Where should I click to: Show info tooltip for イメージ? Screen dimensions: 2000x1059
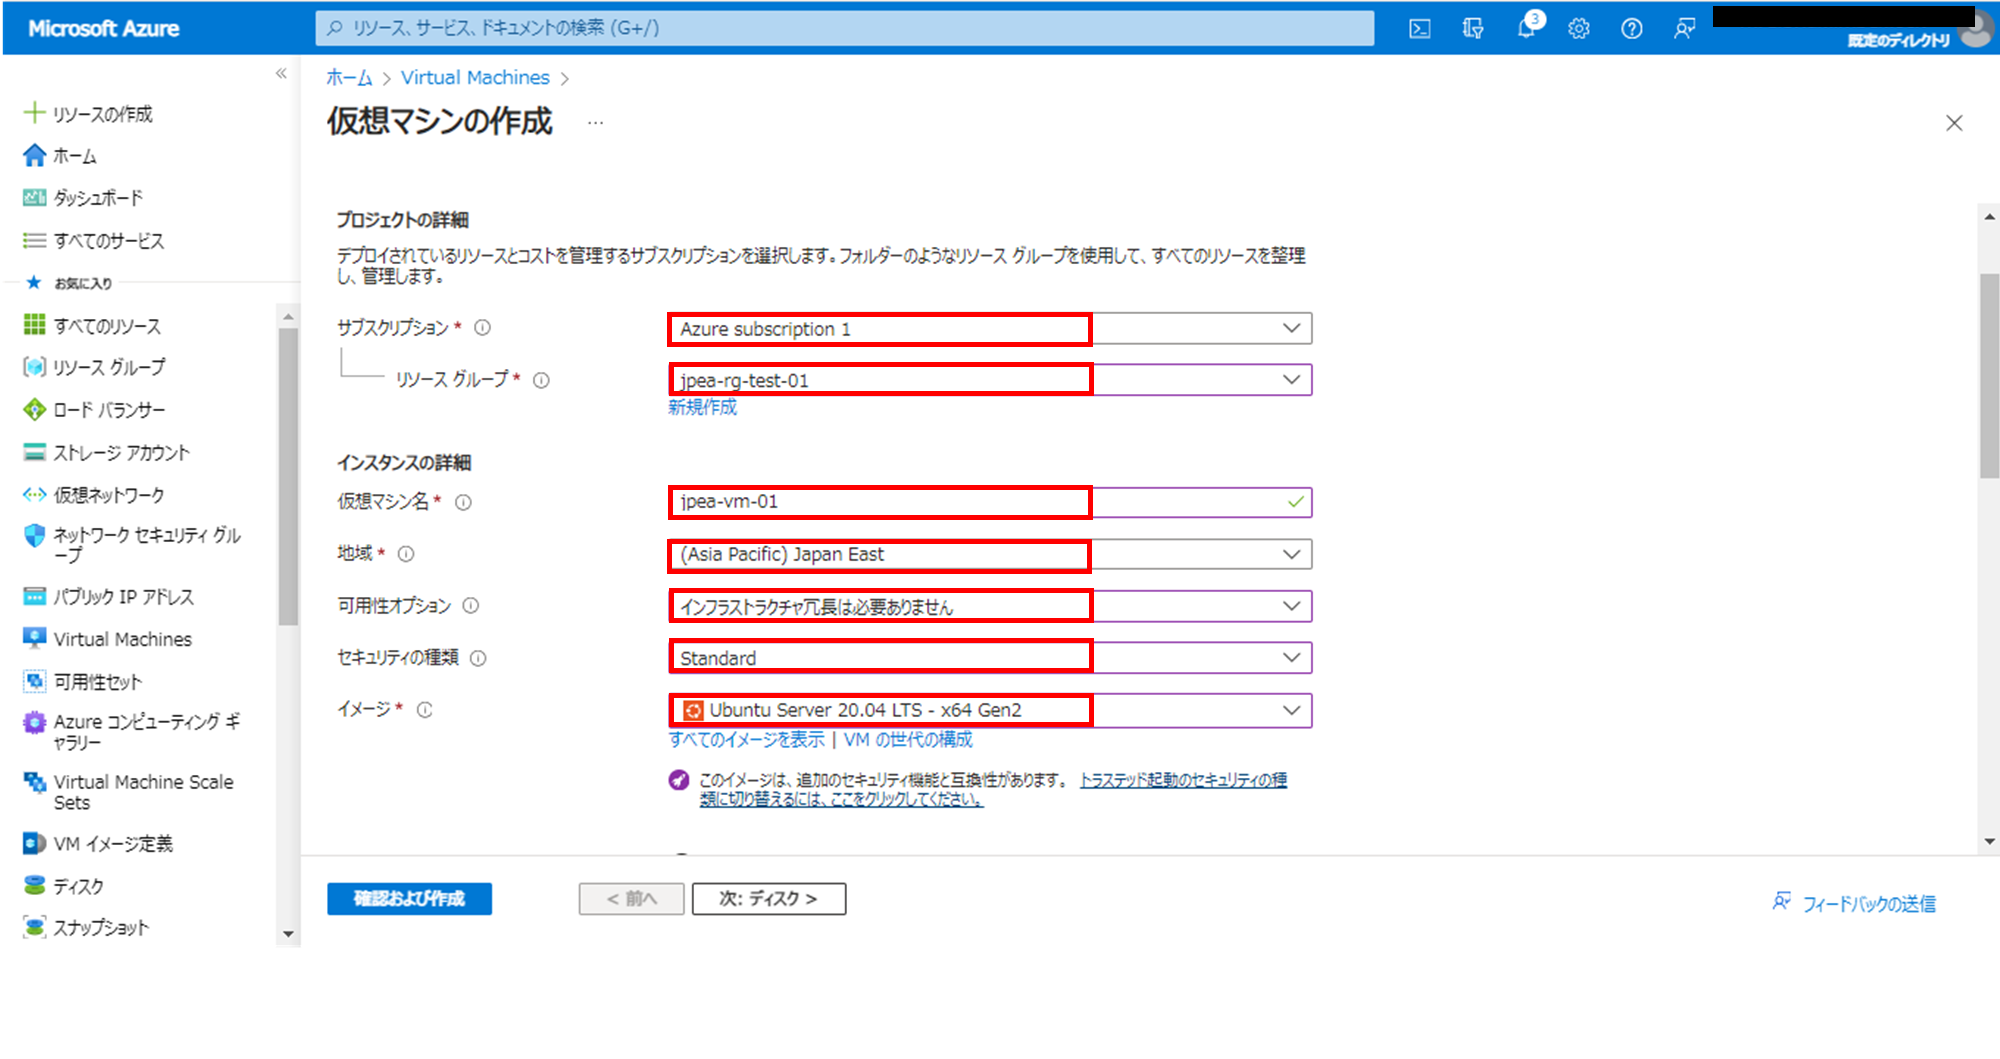pos(424,710)
